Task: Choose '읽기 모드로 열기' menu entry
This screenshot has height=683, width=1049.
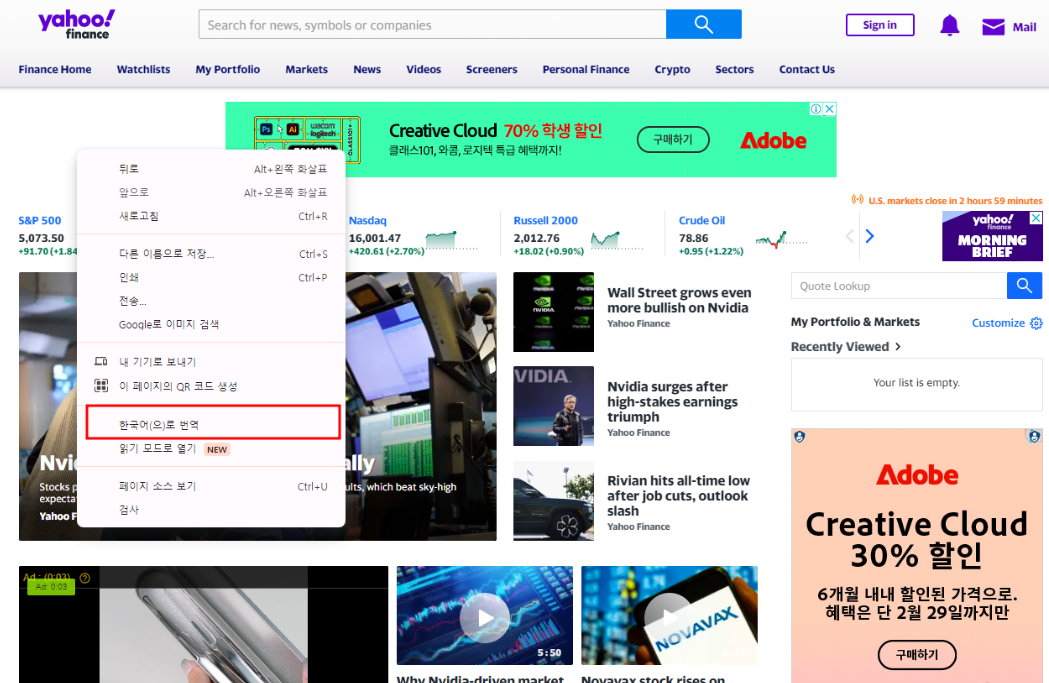Action: [x=211, y=448]
